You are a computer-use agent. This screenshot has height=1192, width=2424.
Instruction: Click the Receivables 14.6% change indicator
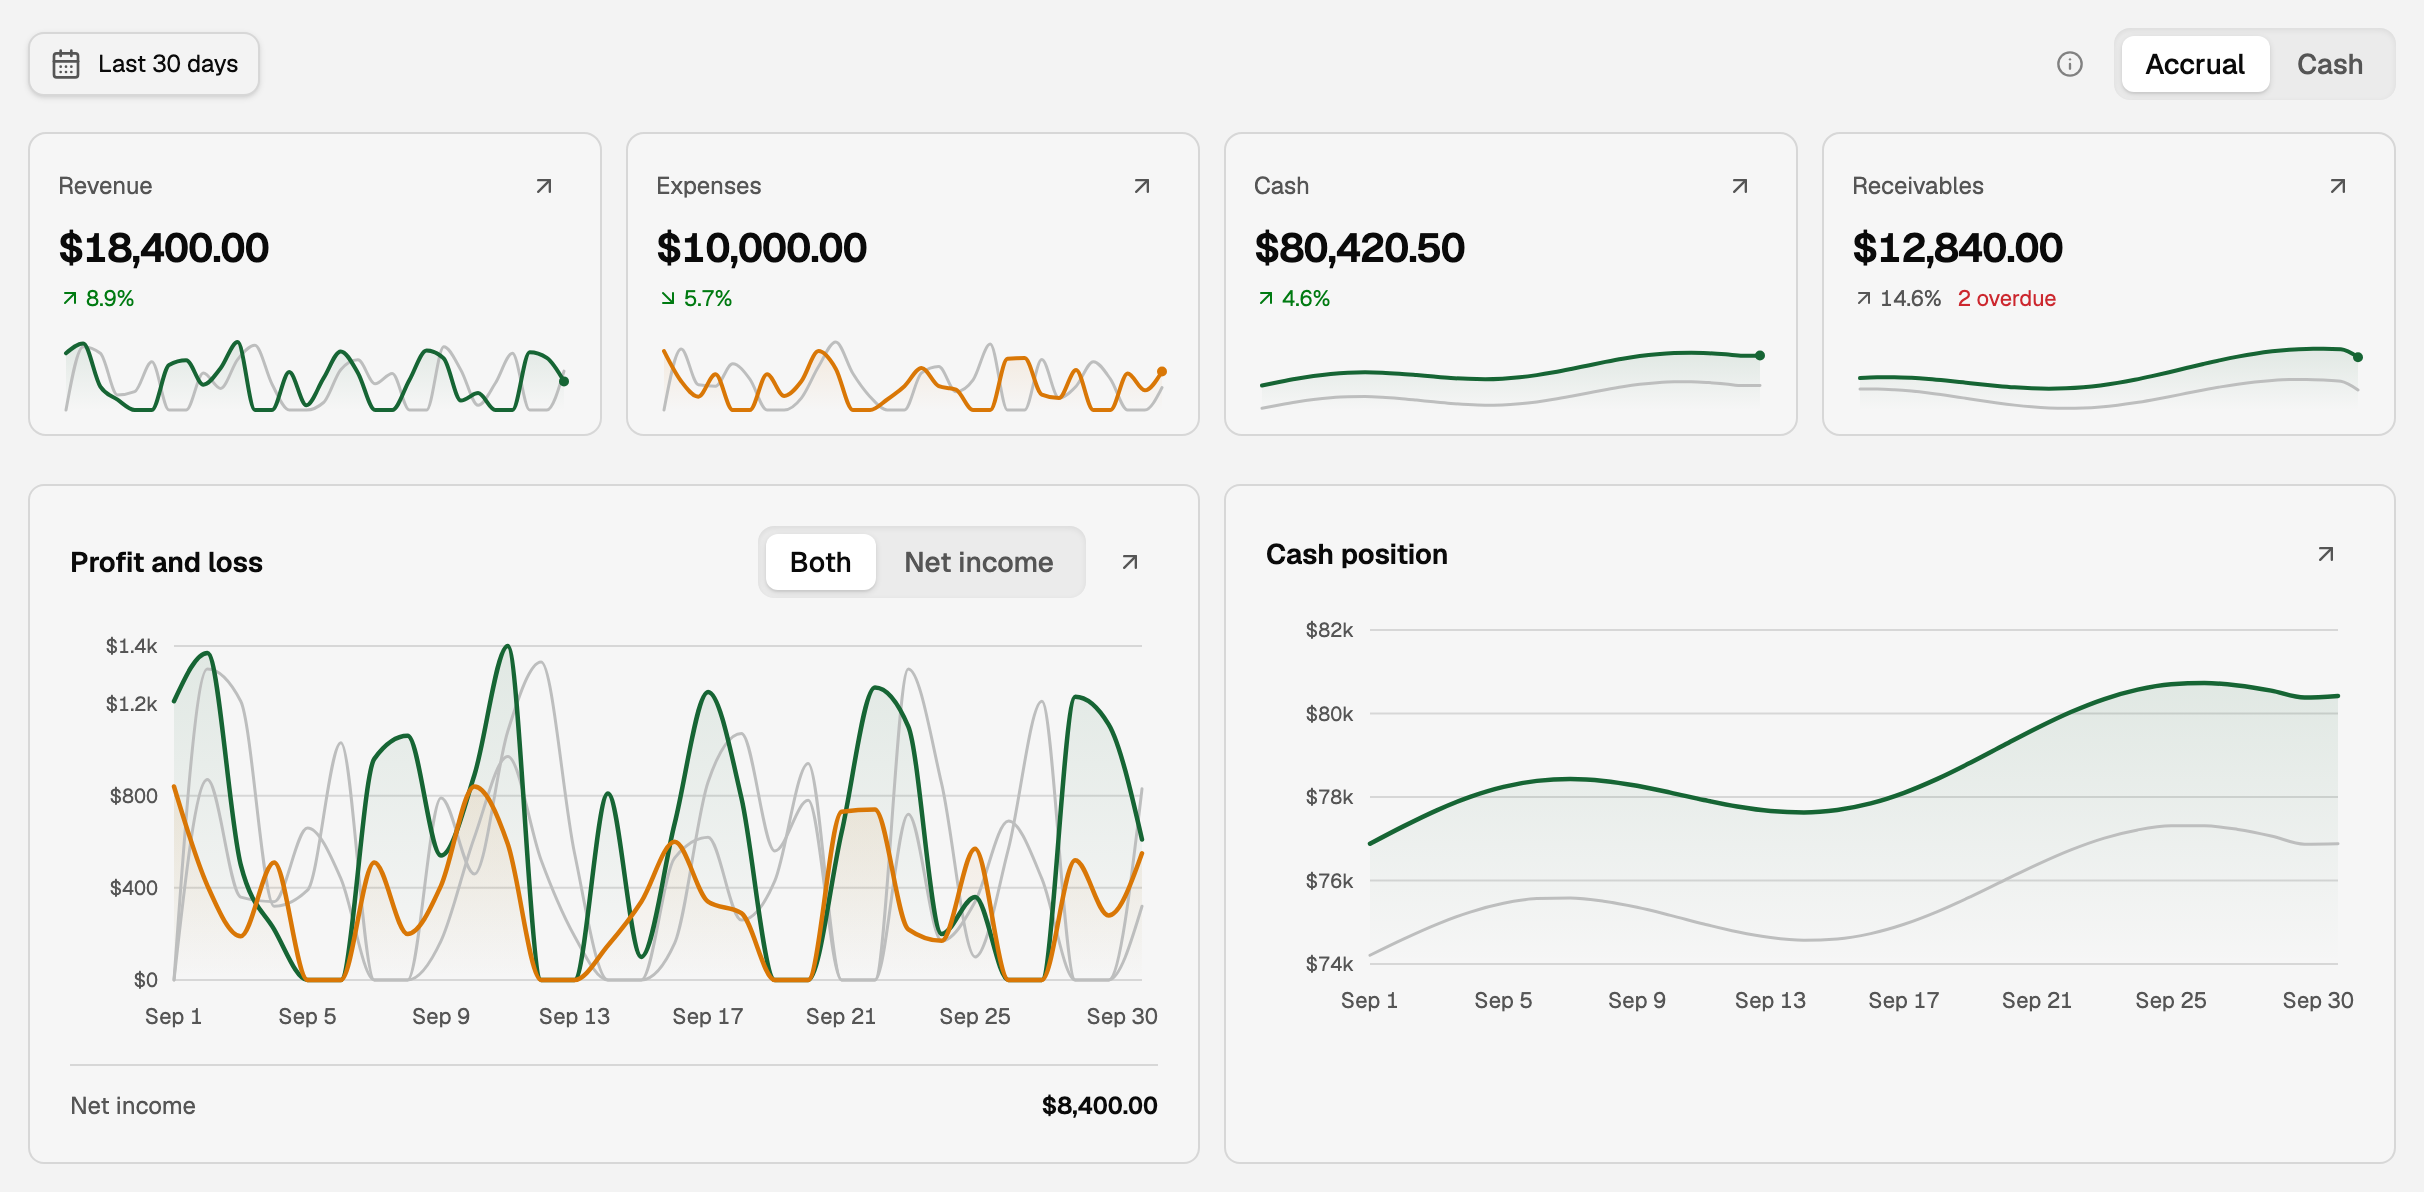click(x=1898, y=298)
